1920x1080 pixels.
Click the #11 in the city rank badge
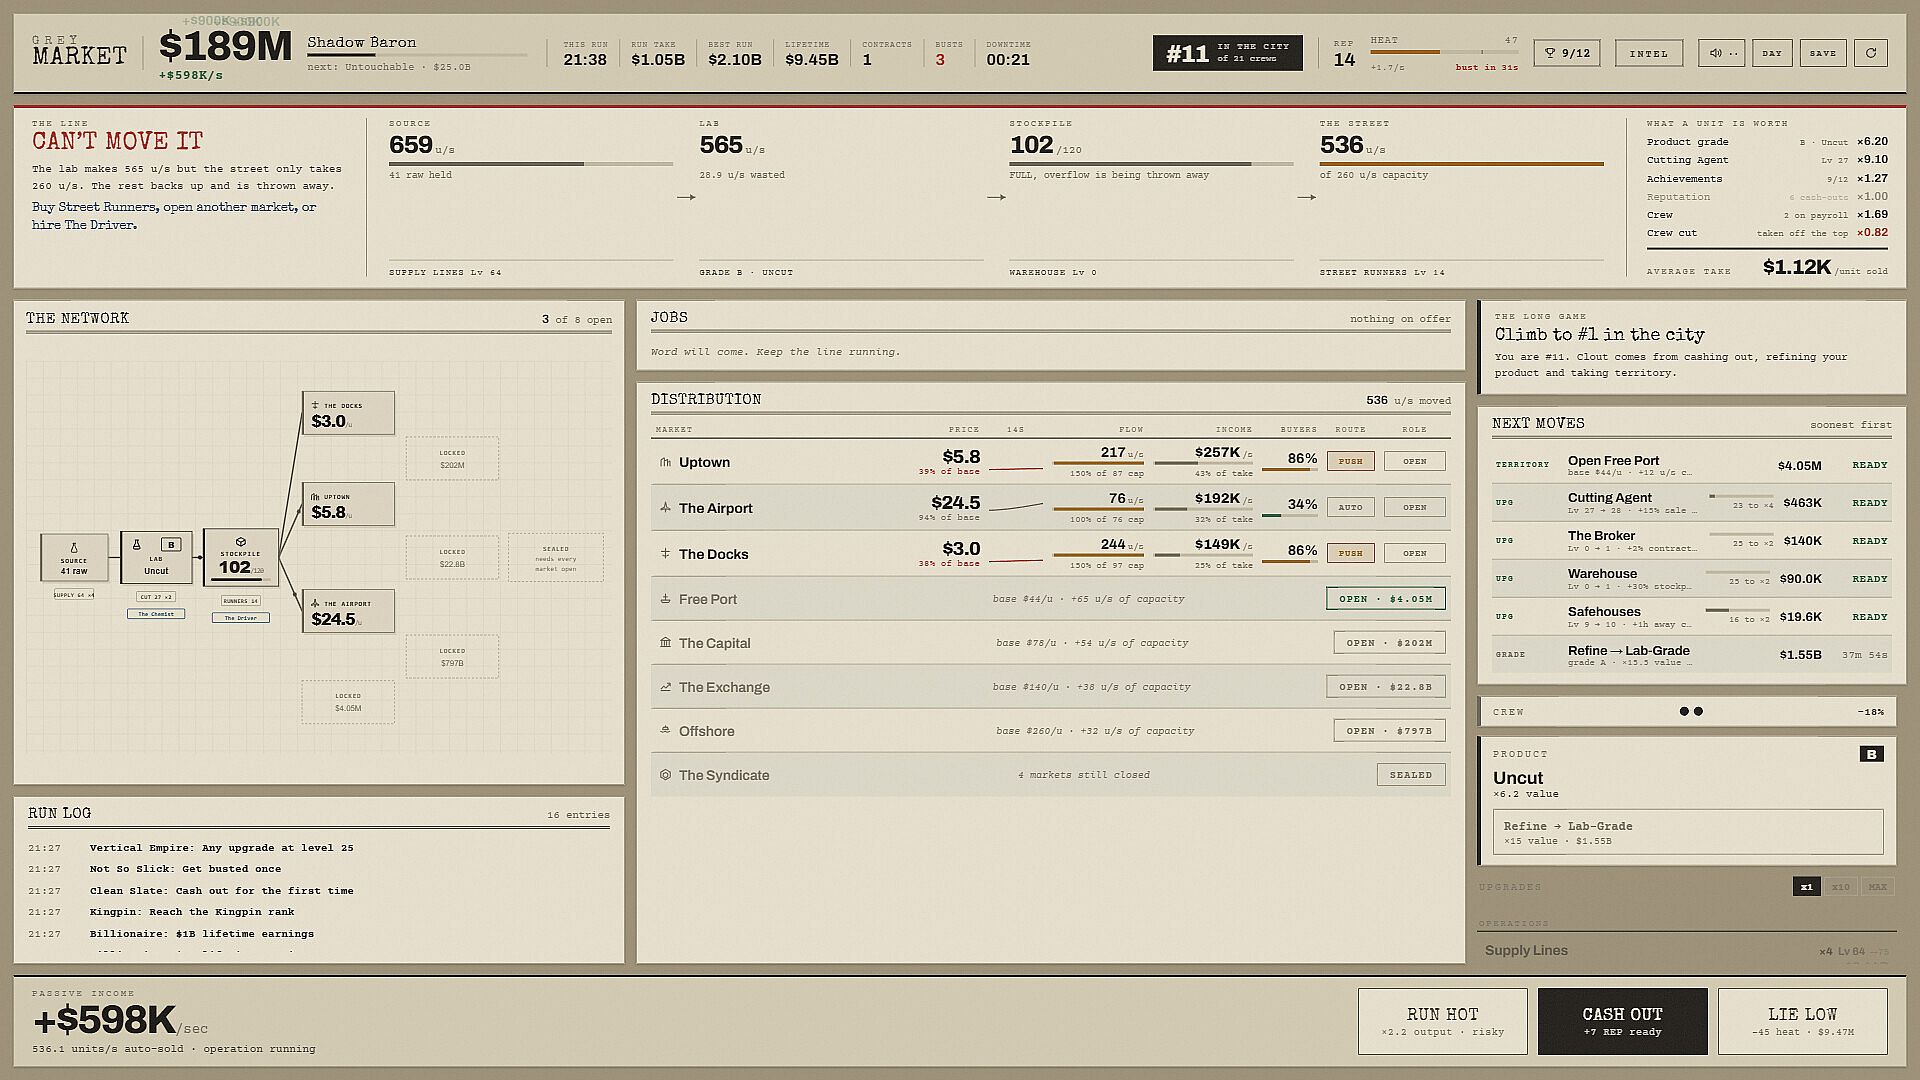[1227, 53]
